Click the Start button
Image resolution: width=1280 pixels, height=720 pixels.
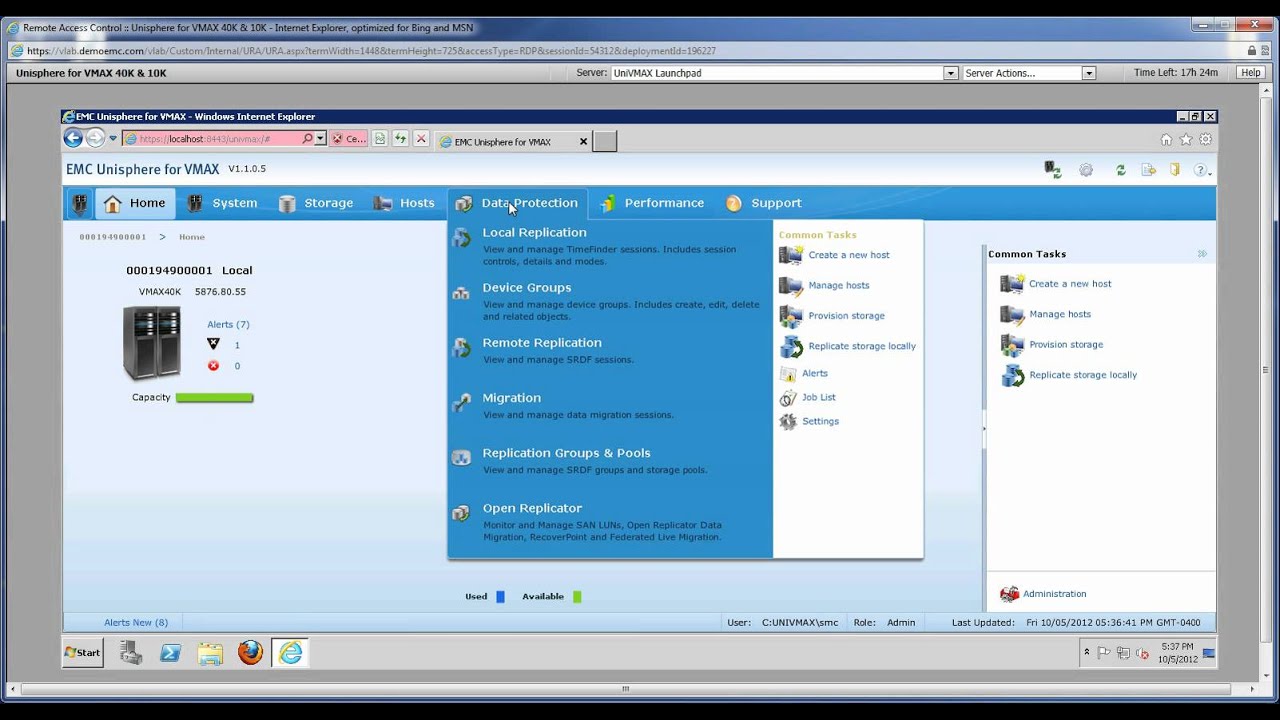pyautogui.click(x=83, y=653)
